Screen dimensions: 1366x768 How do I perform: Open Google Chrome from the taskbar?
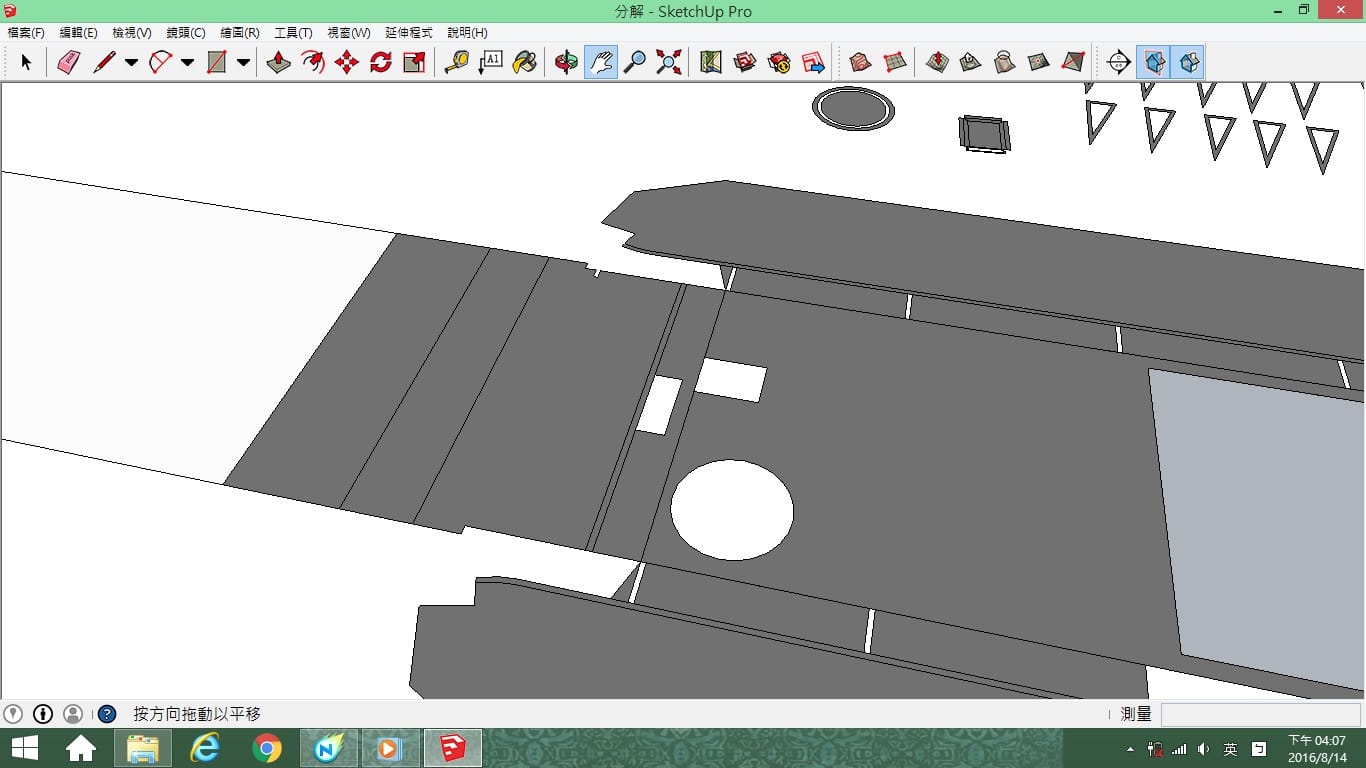[266, 747]
